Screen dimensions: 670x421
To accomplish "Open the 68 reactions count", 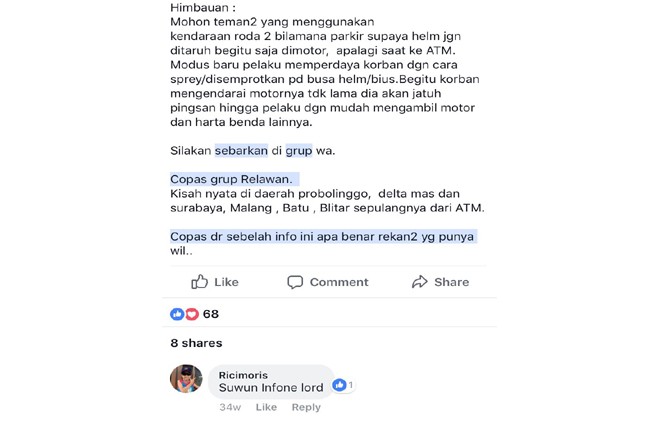I will [211, 314].
